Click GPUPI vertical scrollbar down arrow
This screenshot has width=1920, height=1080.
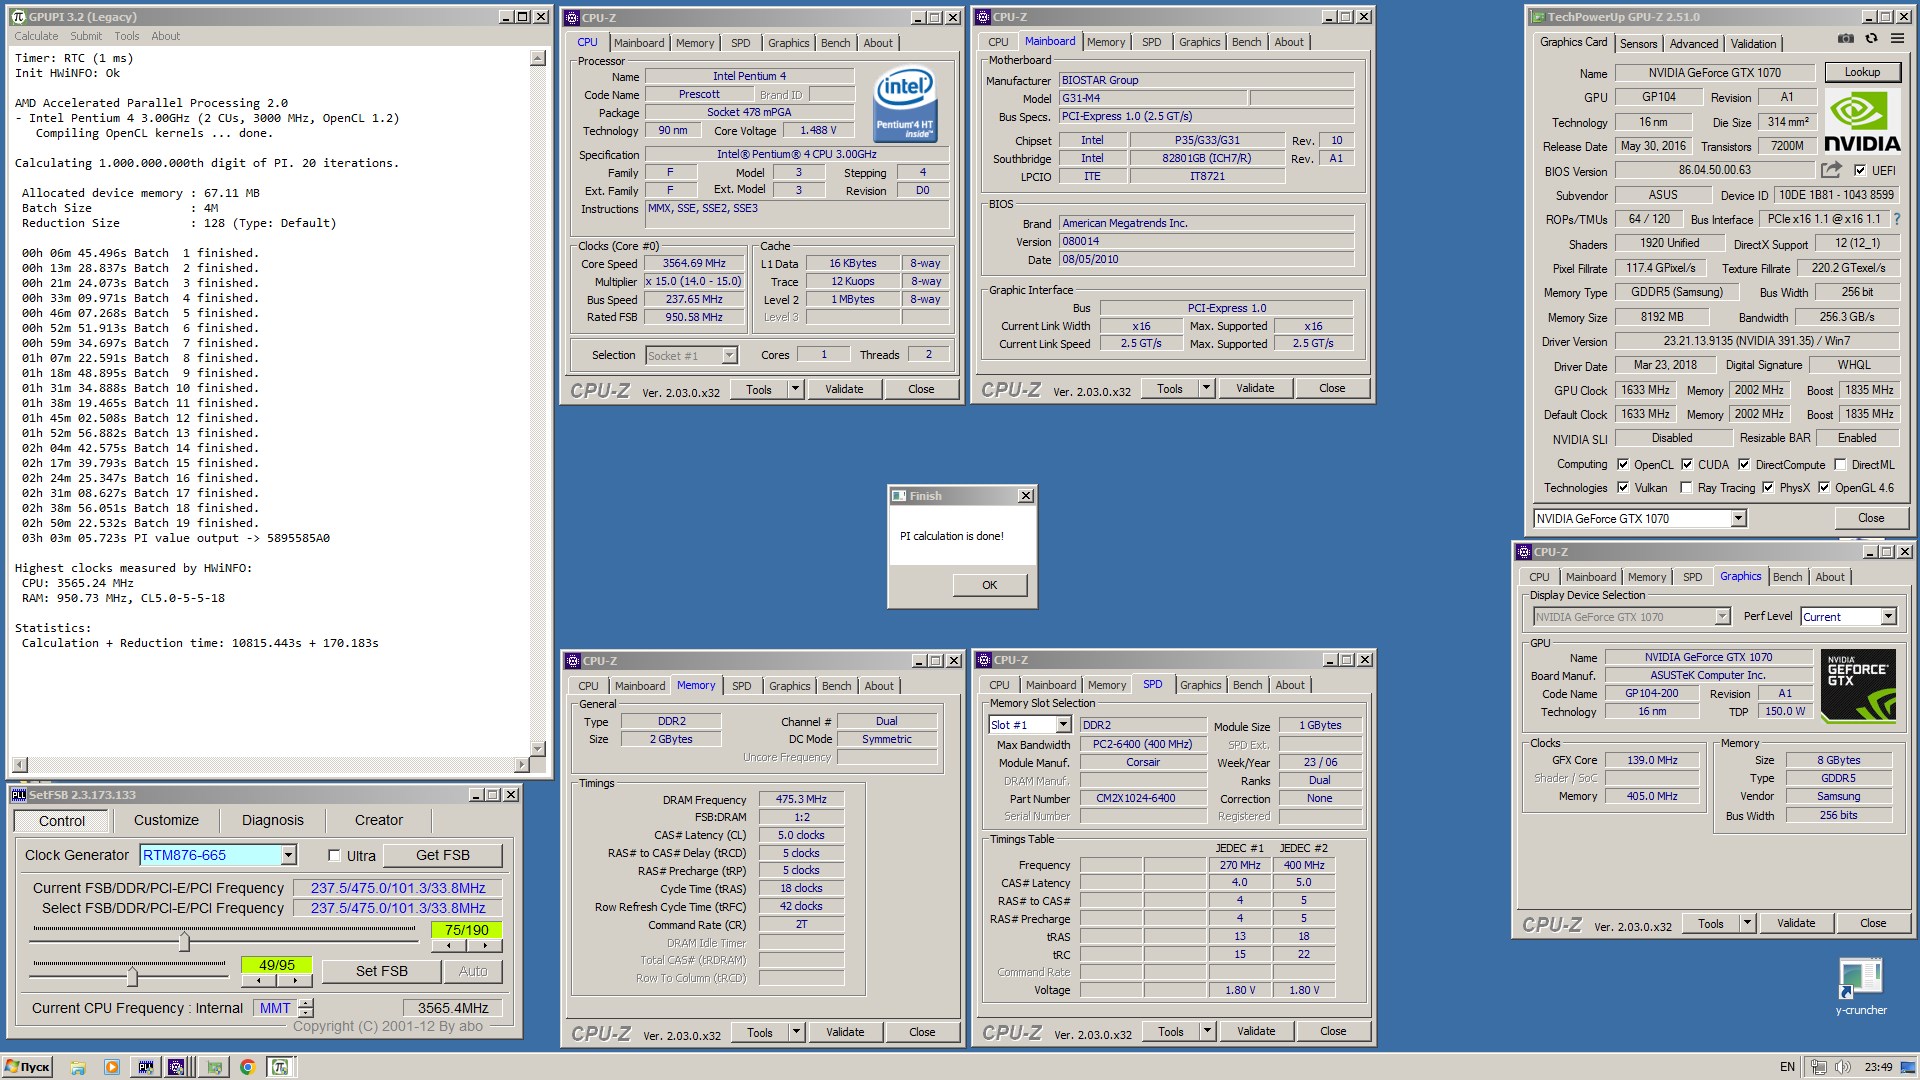click(x=538, y=749)
